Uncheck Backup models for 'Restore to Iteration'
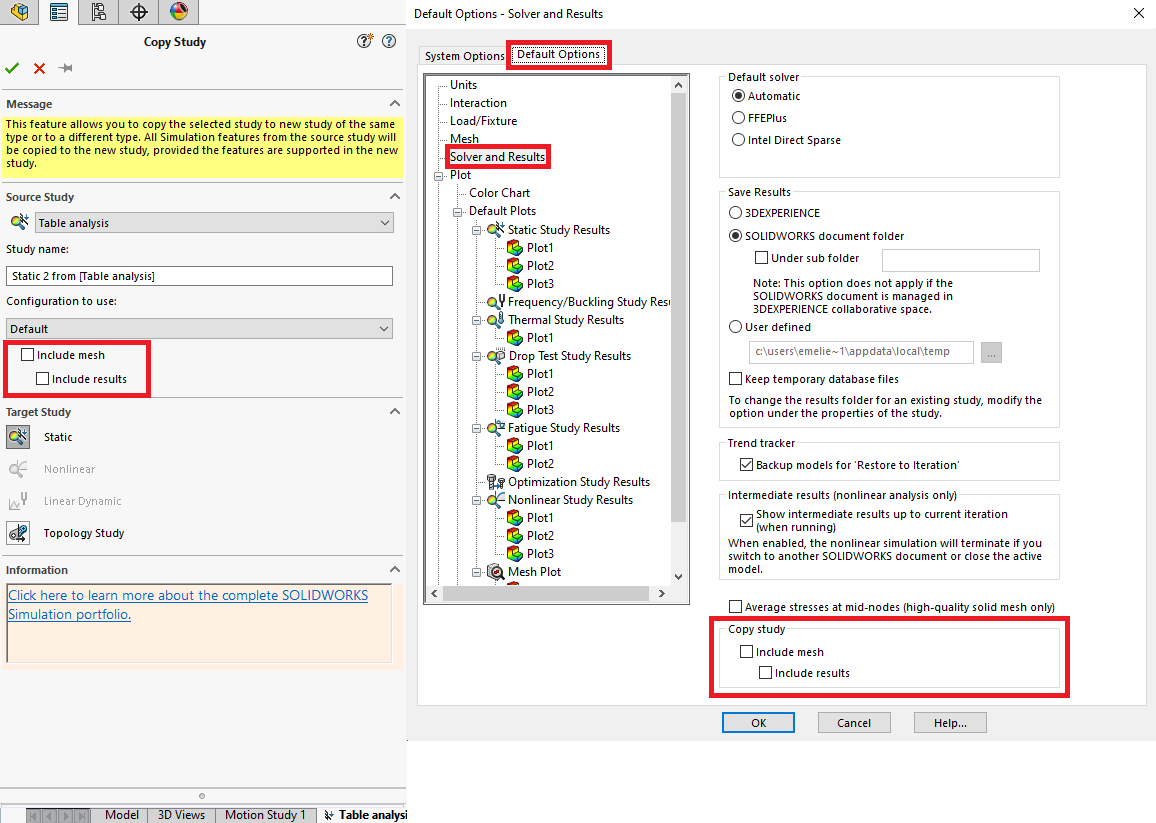The image size is (1156, 823). 746,465
